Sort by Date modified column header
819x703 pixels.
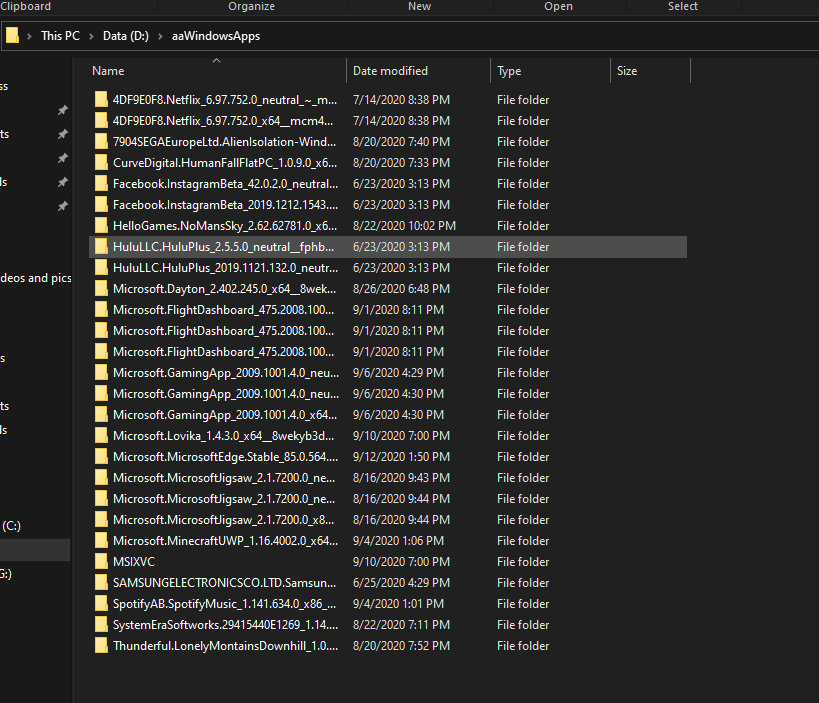tap(390, 71)
